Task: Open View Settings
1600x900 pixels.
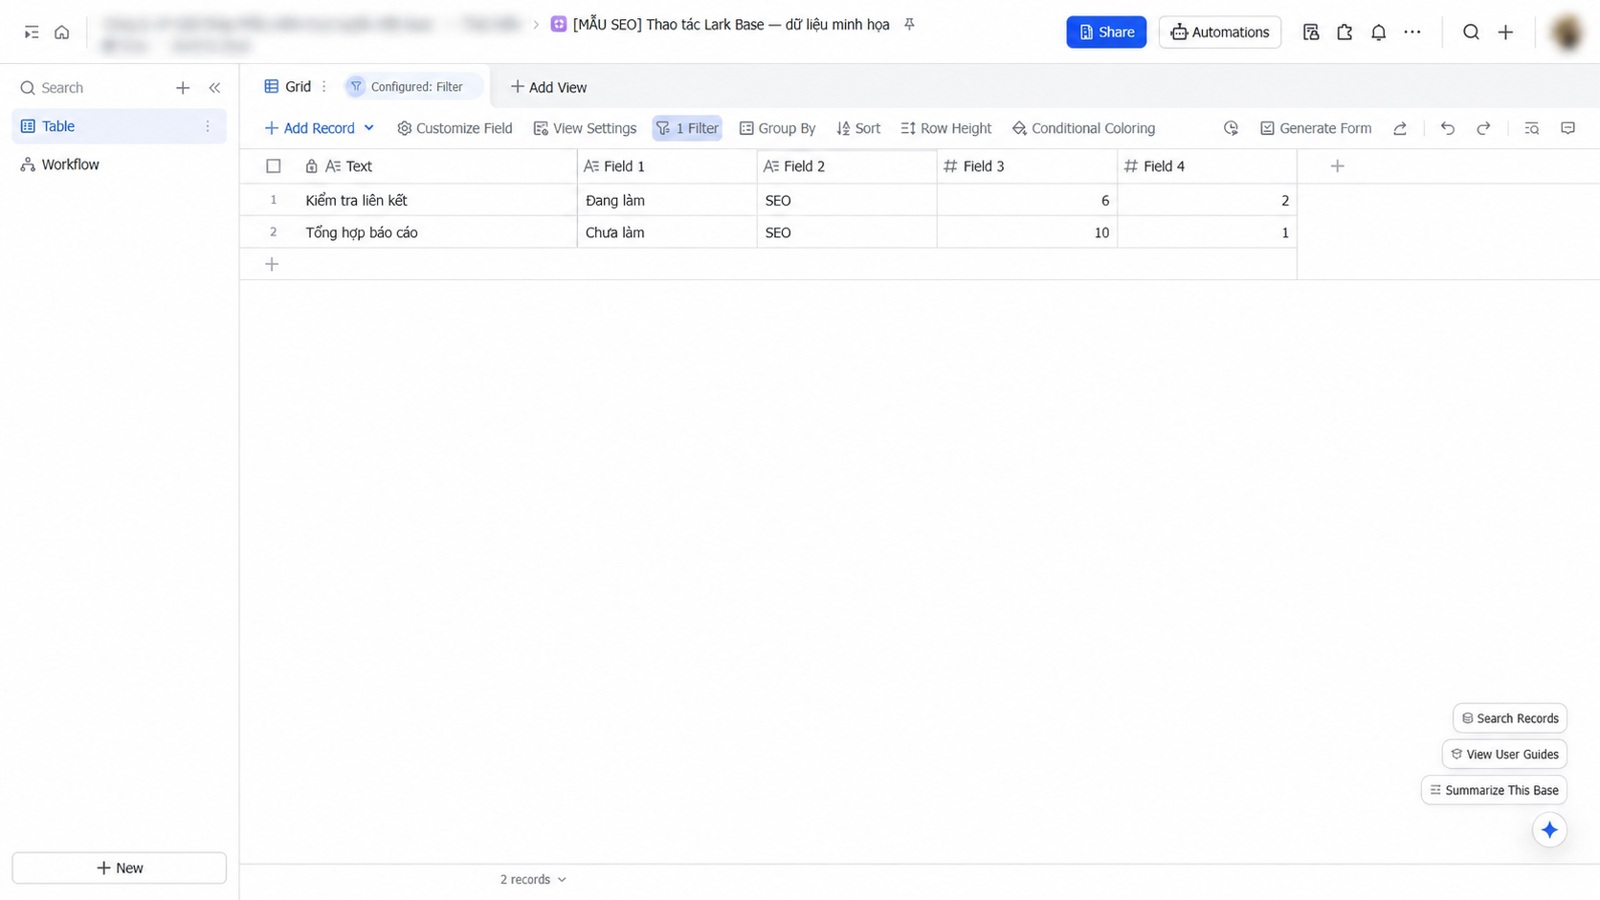Action: 585,128
